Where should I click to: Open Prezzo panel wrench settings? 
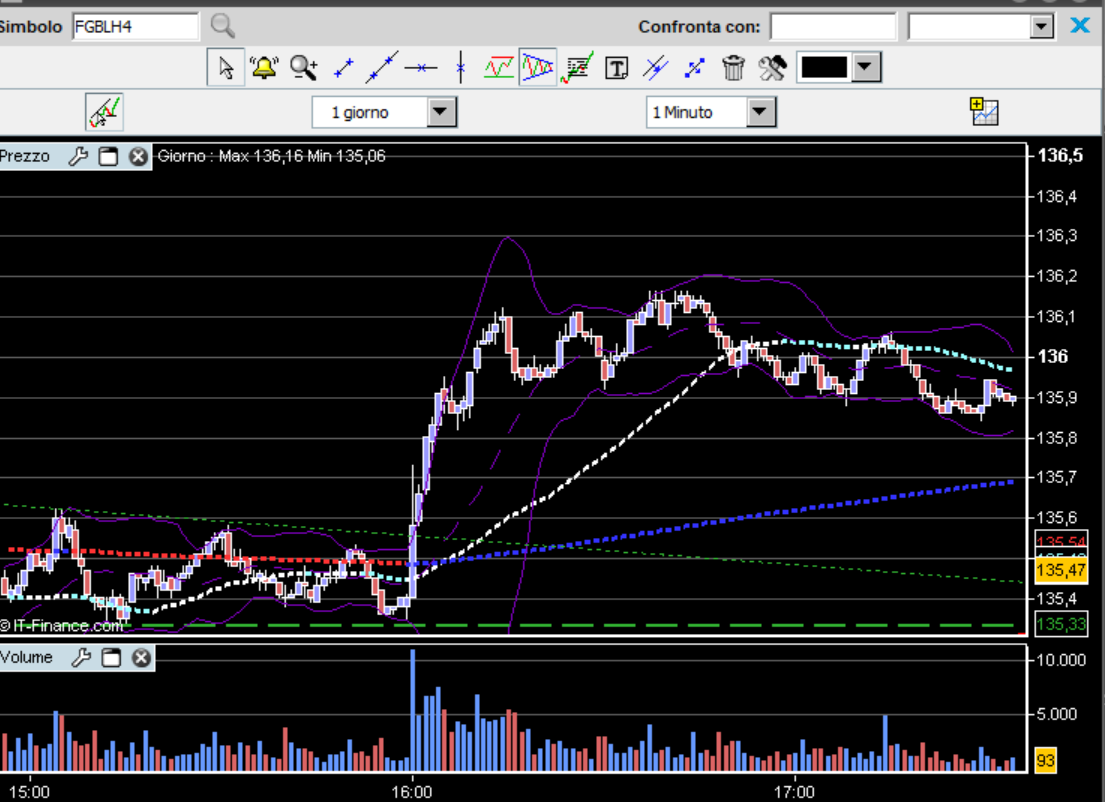tap(78, 156)
